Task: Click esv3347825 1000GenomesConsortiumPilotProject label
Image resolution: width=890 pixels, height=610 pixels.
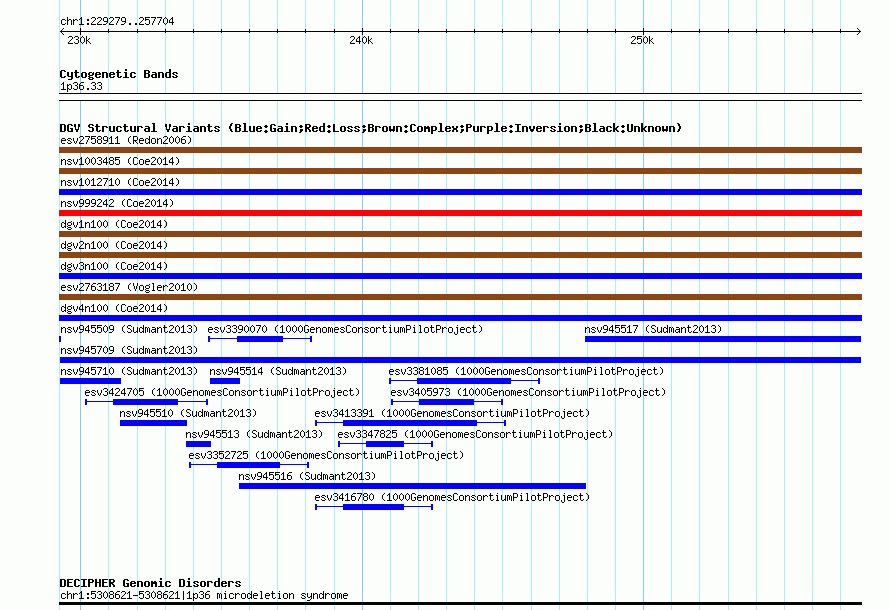Action: (475, 434)
